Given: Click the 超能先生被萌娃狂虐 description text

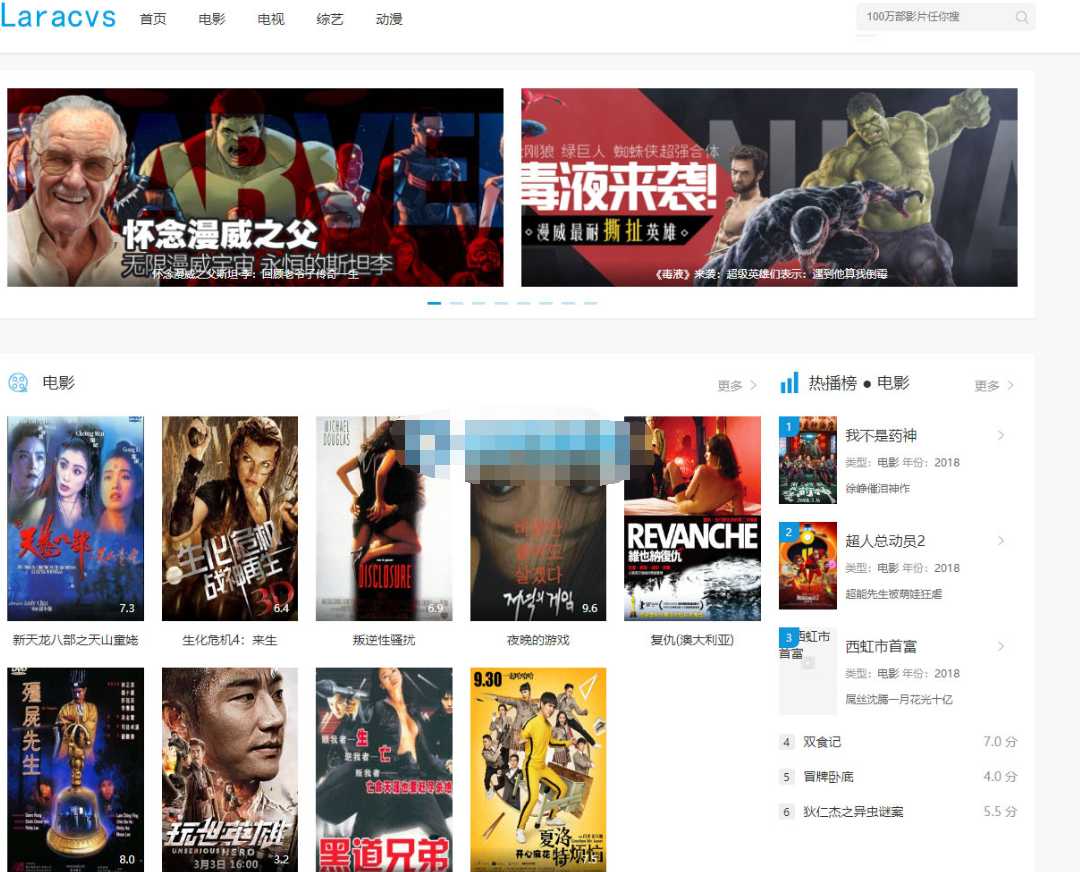Looking at the screenshot, I should tap(893, 594).
